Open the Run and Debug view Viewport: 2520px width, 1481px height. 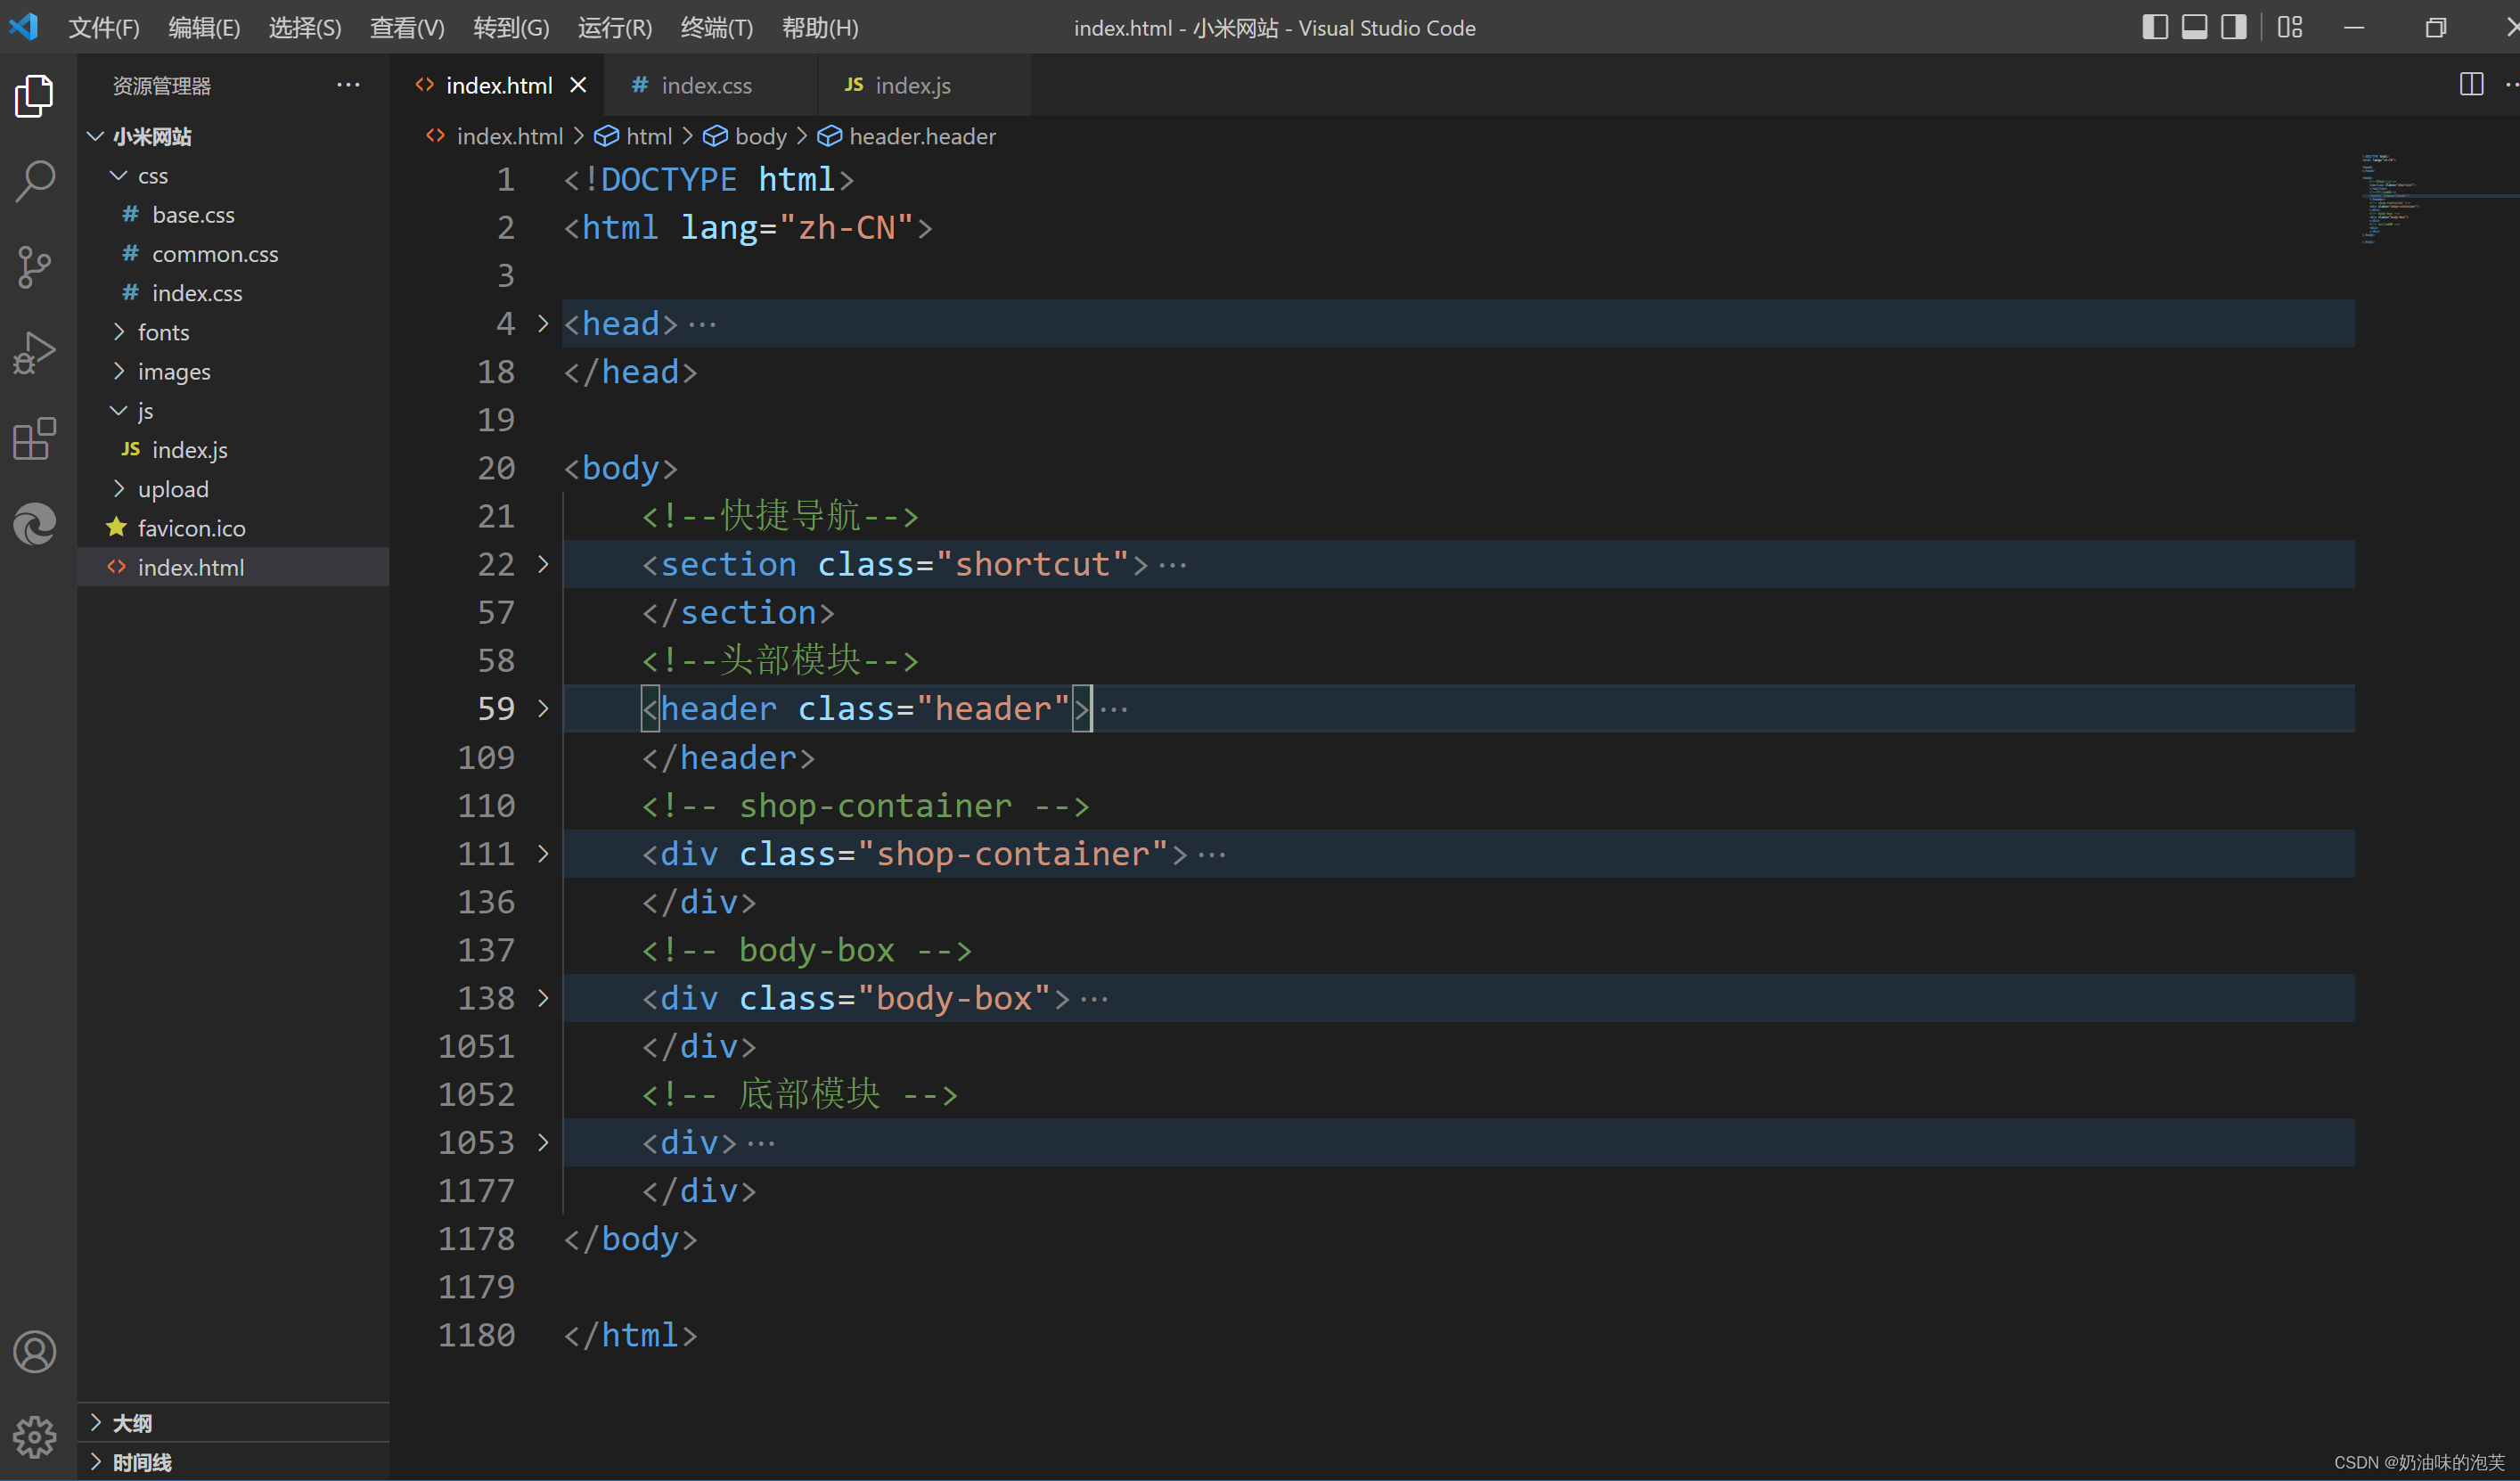click(35, 353)
